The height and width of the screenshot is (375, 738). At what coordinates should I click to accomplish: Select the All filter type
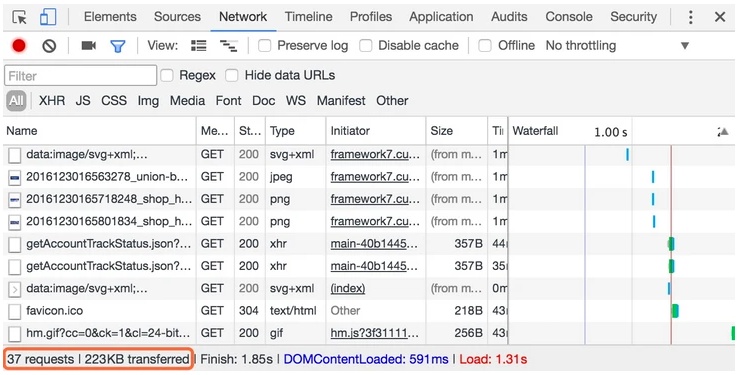(x=16, y=101)
